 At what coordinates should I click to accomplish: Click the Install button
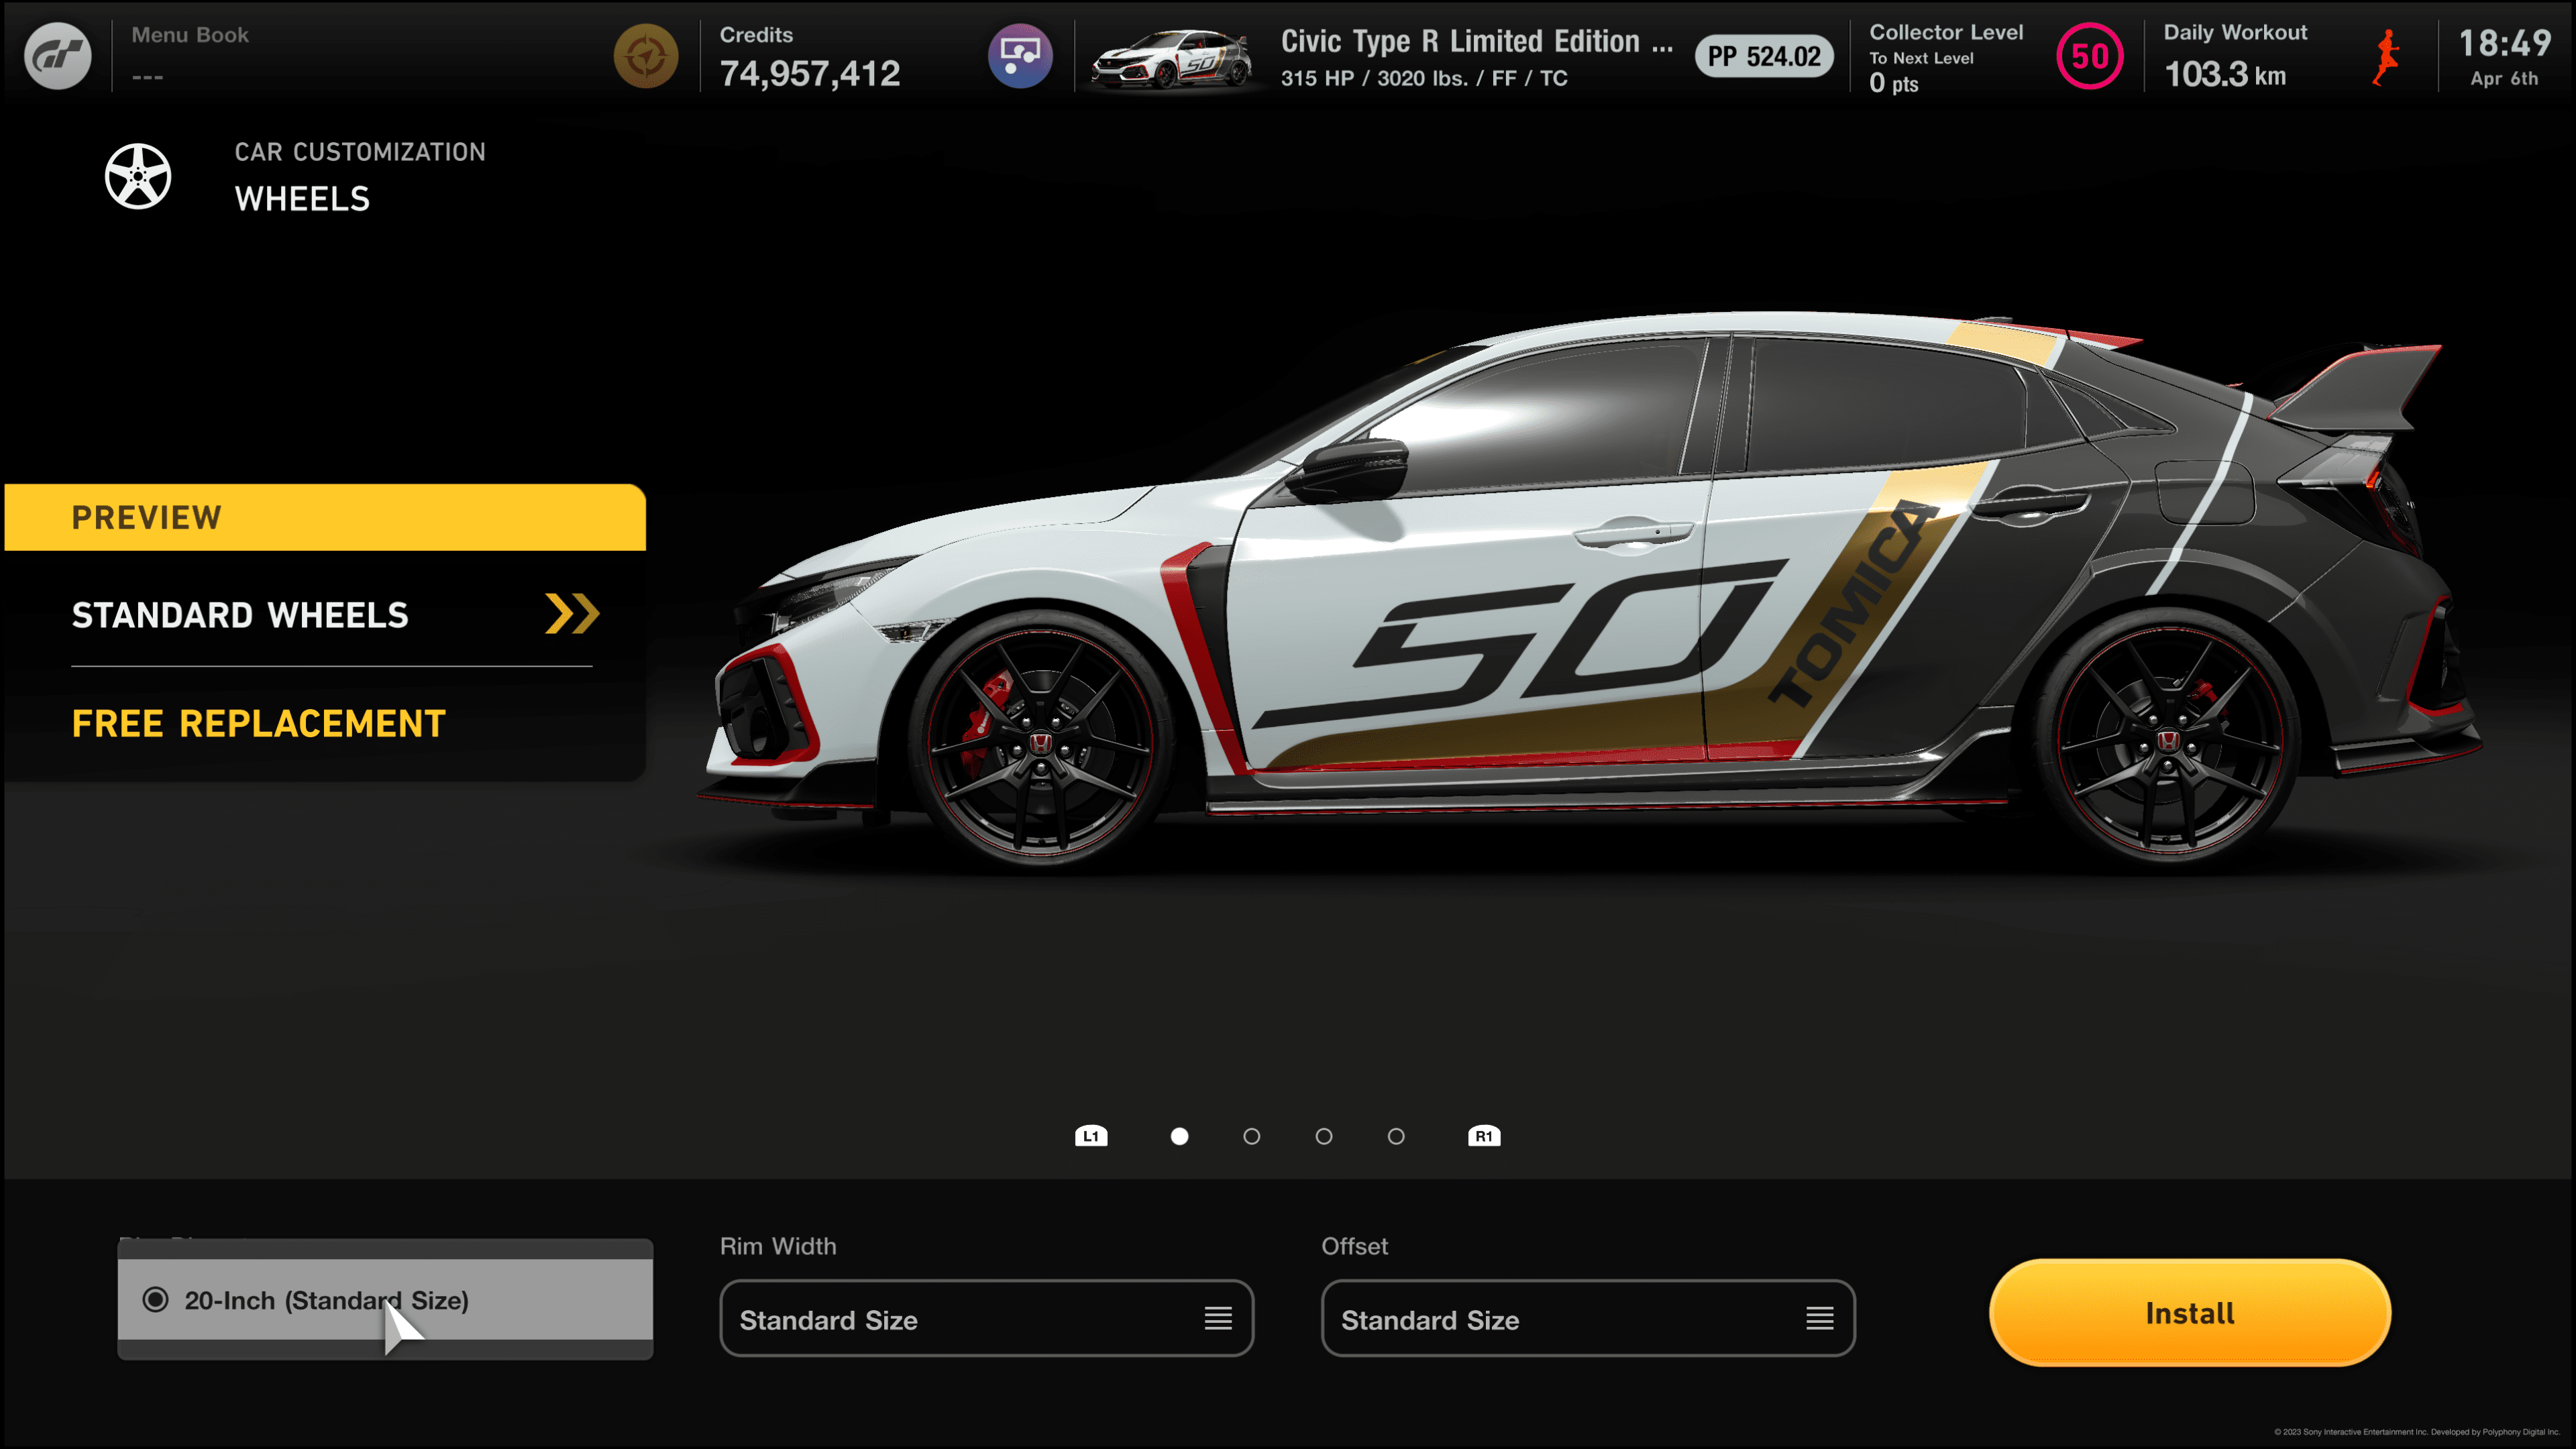pyautogui.click(x=2190, y=1313)
